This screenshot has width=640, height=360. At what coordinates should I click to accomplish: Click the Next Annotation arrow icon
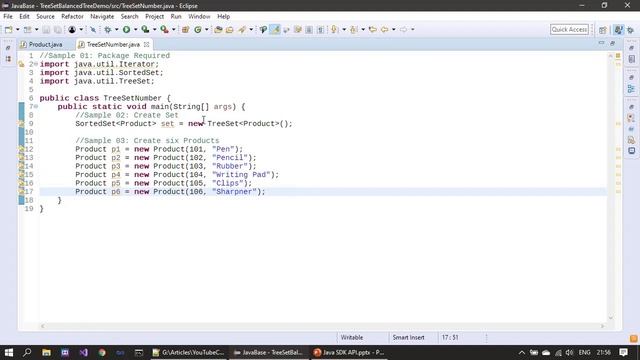(335, 29)
